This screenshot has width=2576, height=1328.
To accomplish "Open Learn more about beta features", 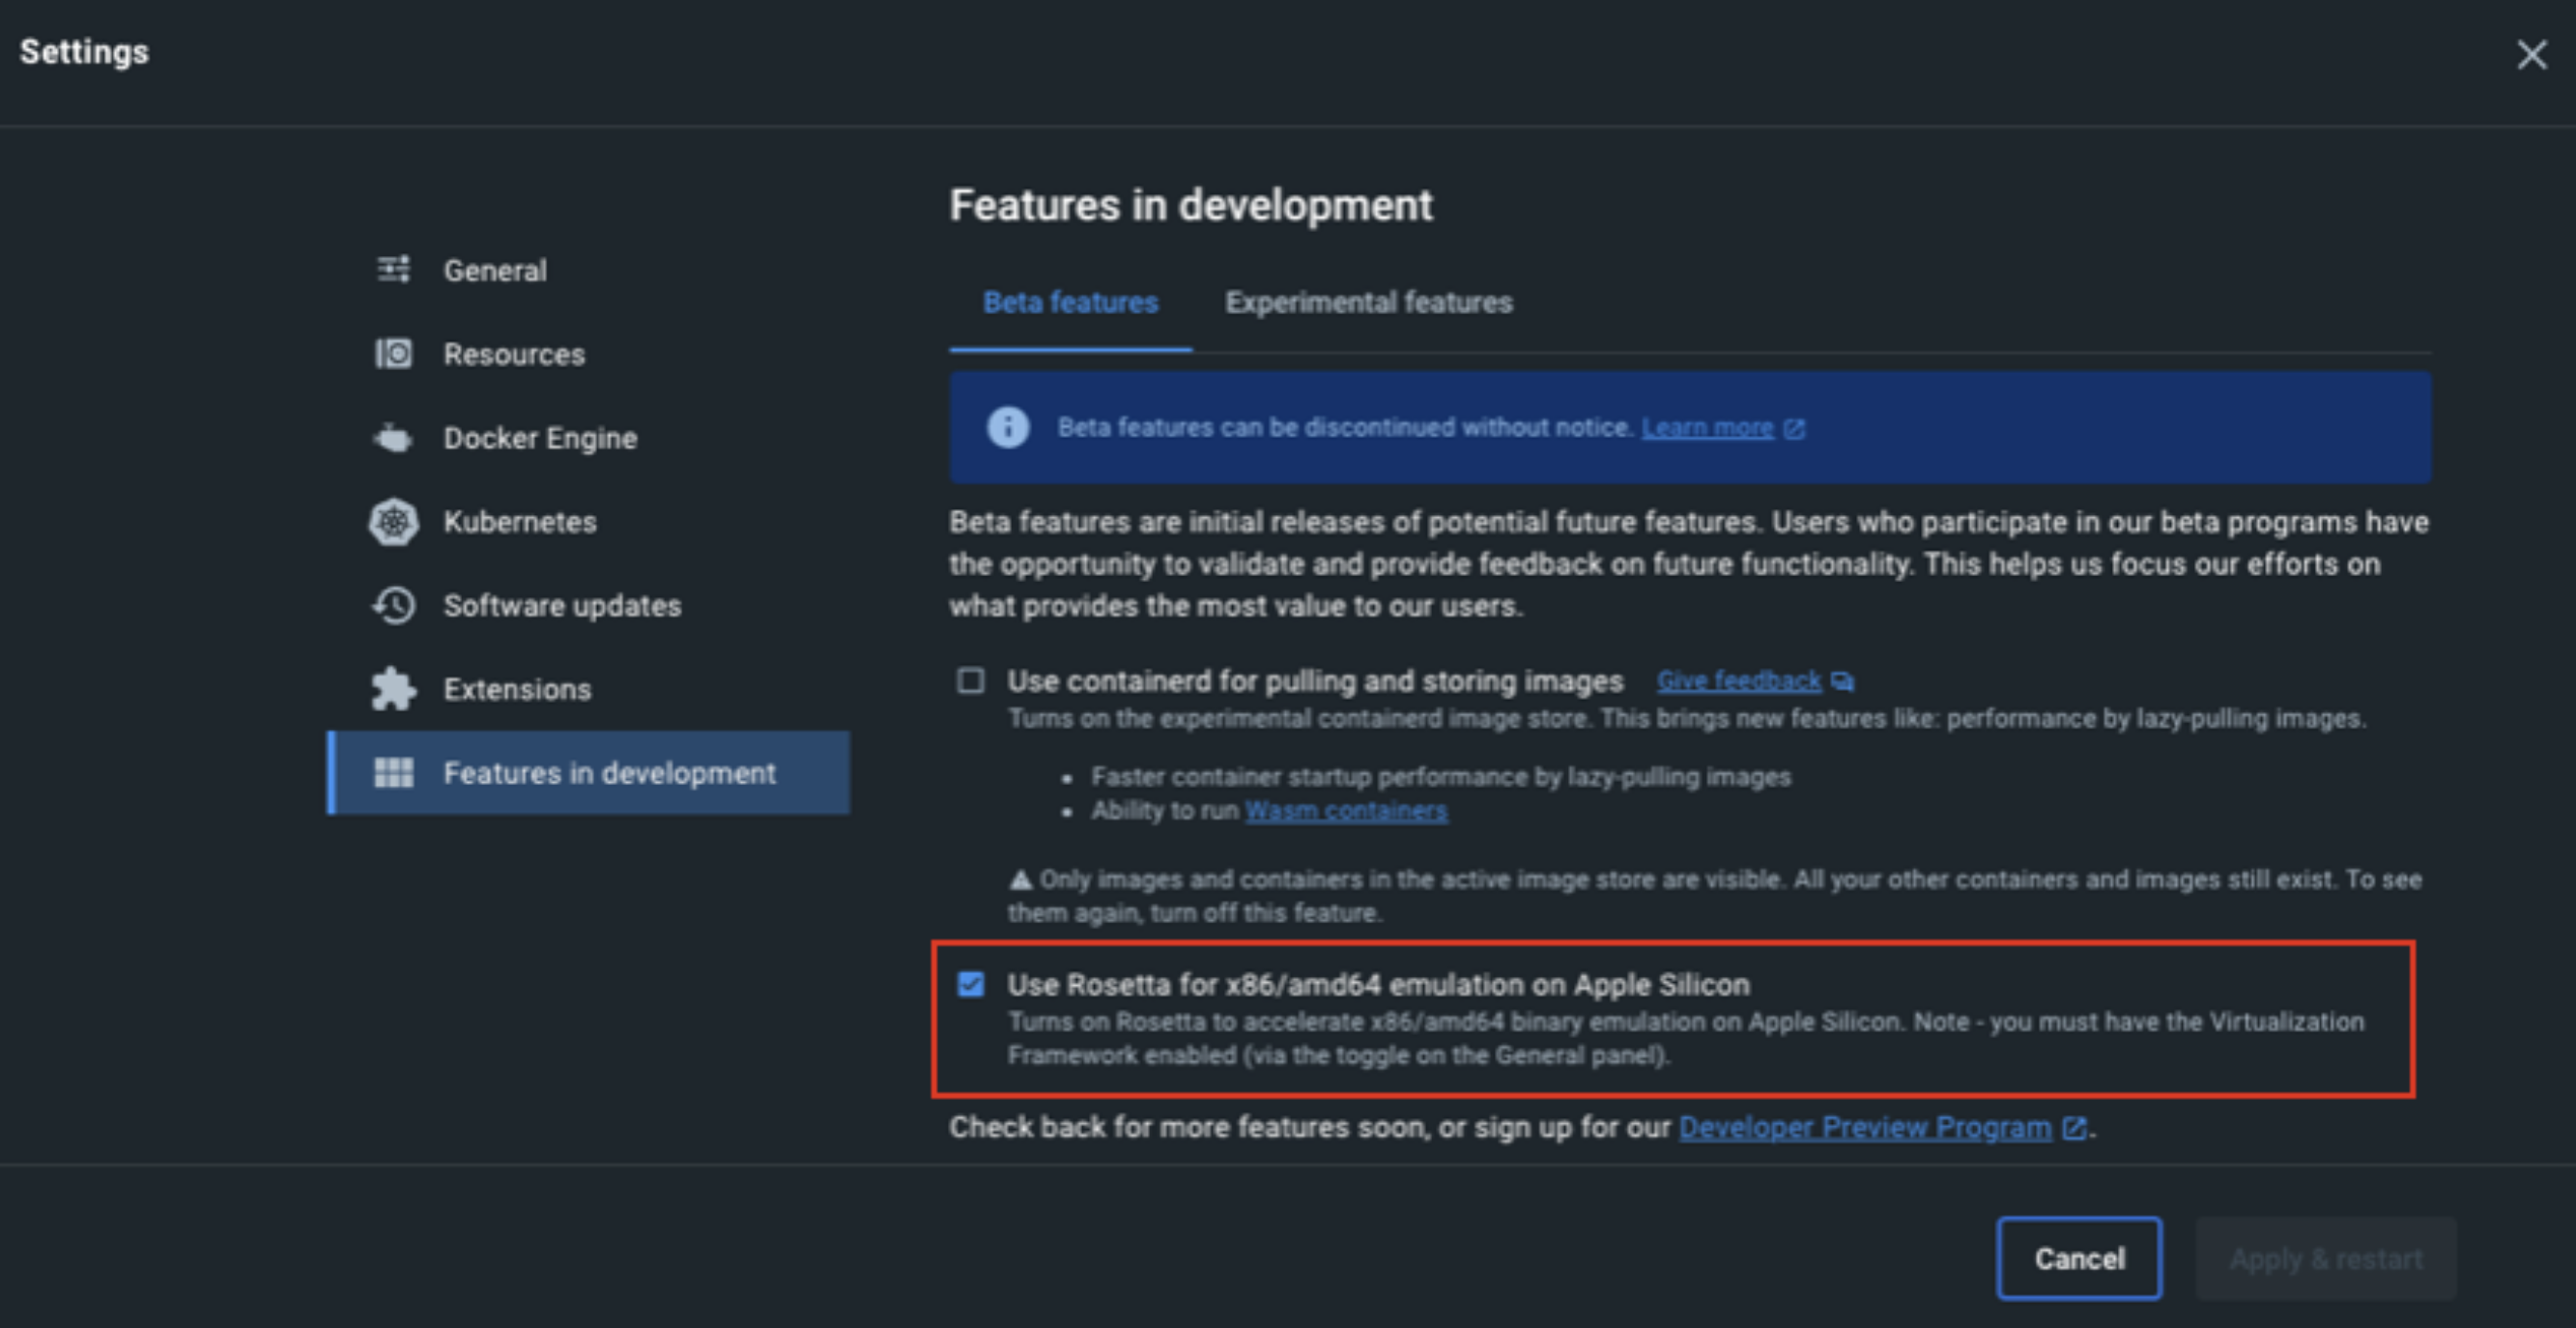I will [1708, 427].
